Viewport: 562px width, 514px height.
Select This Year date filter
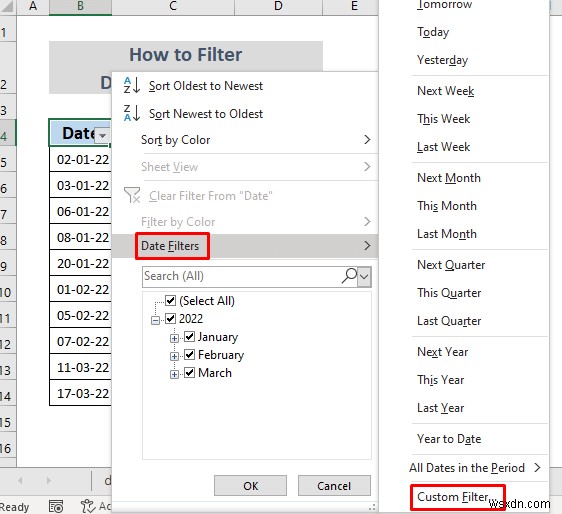pyautogui.click(x=440, y=380)
